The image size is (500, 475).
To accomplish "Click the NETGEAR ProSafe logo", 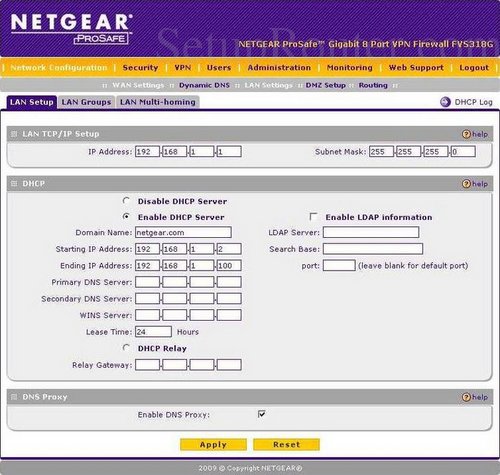I will click(72, 29).
